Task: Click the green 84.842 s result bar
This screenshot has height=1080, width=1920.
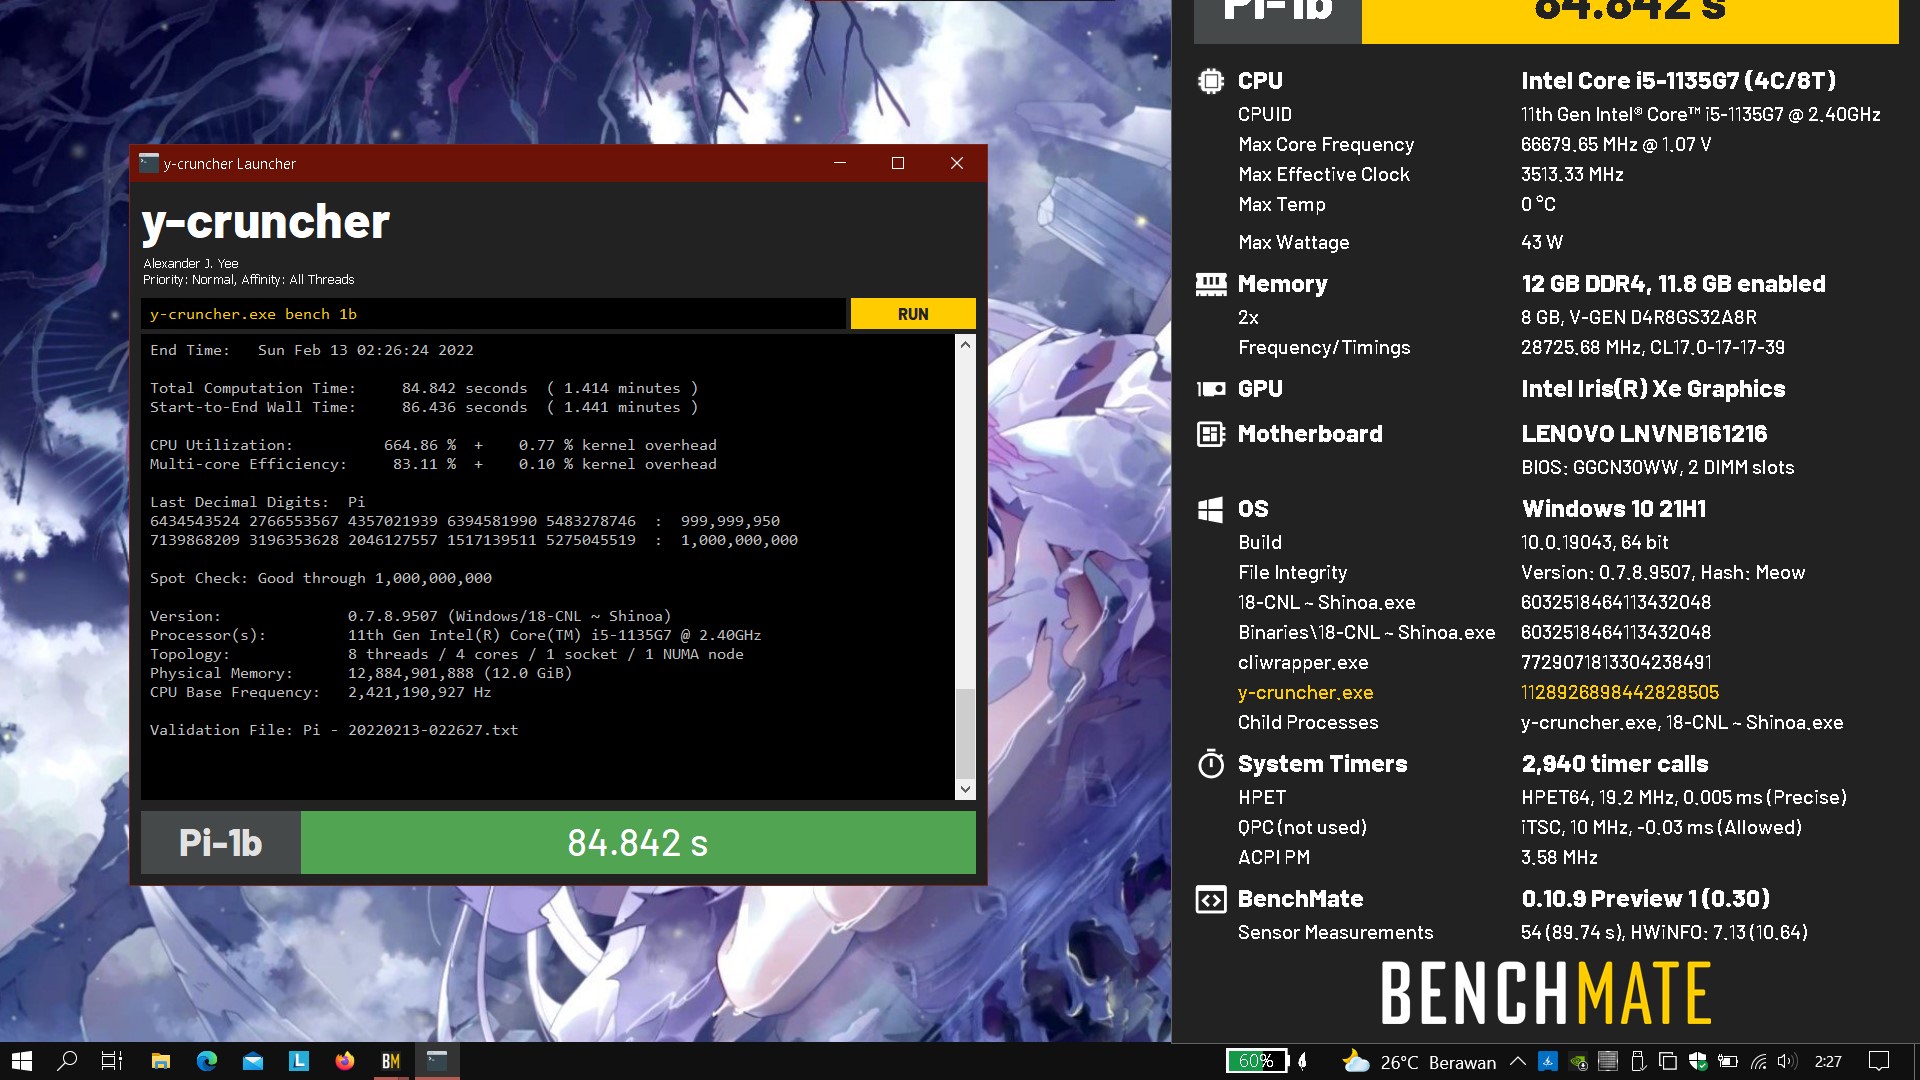Action: pos(638,843)
